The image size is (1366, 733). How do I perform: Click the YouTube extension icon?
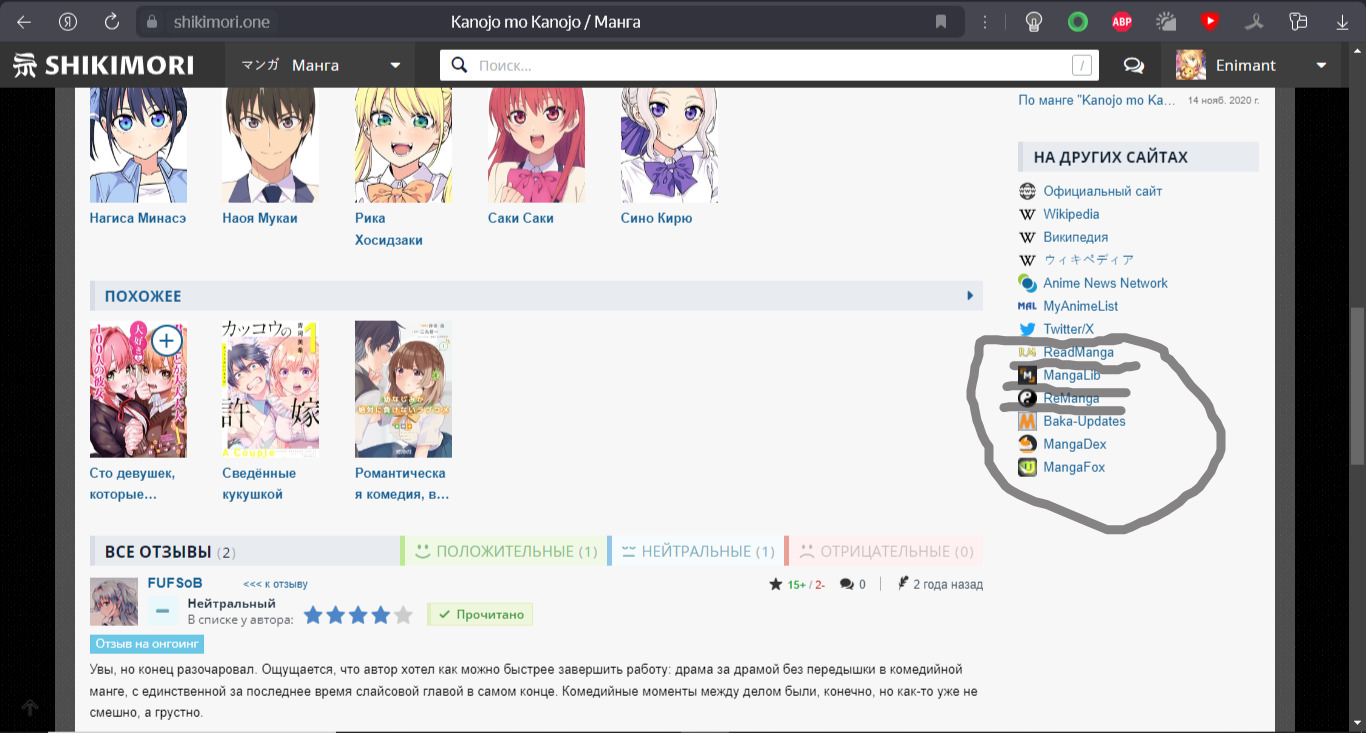1210,22
